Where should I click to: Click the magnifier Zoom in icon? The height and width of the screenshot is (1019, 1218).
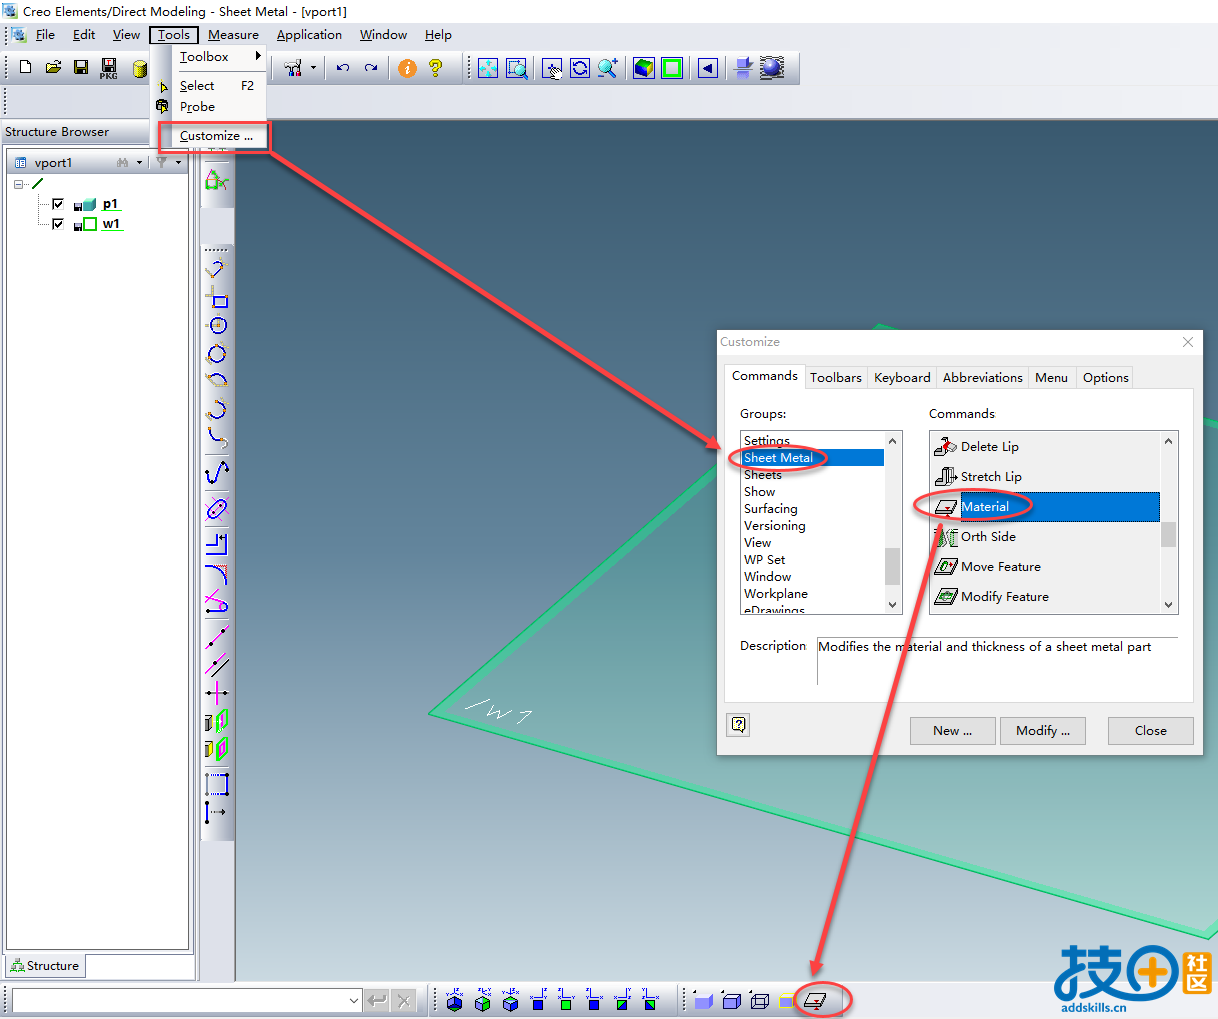pos(608,68)
